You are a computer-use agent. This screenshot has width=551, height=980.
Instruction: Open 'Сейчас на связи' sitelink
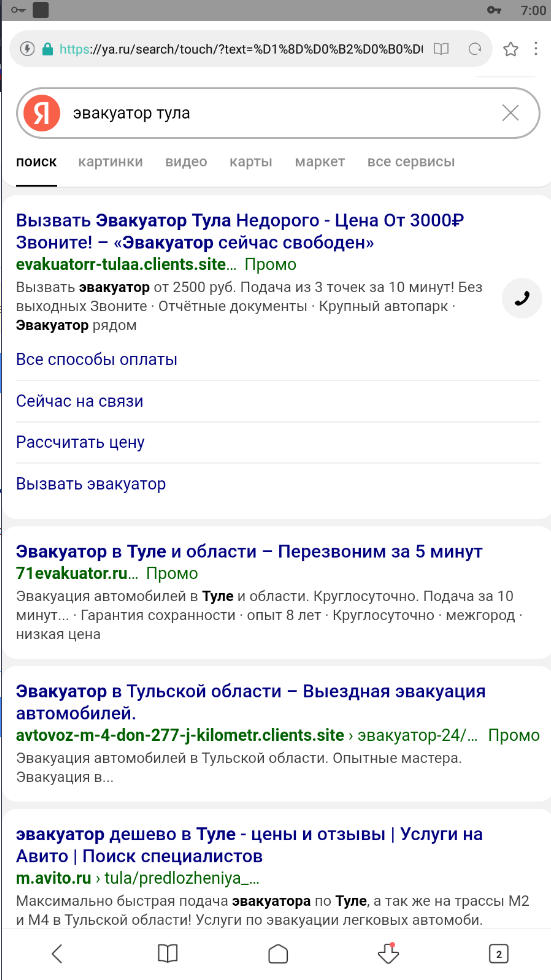pyautogui.click(x=79, y=401)
